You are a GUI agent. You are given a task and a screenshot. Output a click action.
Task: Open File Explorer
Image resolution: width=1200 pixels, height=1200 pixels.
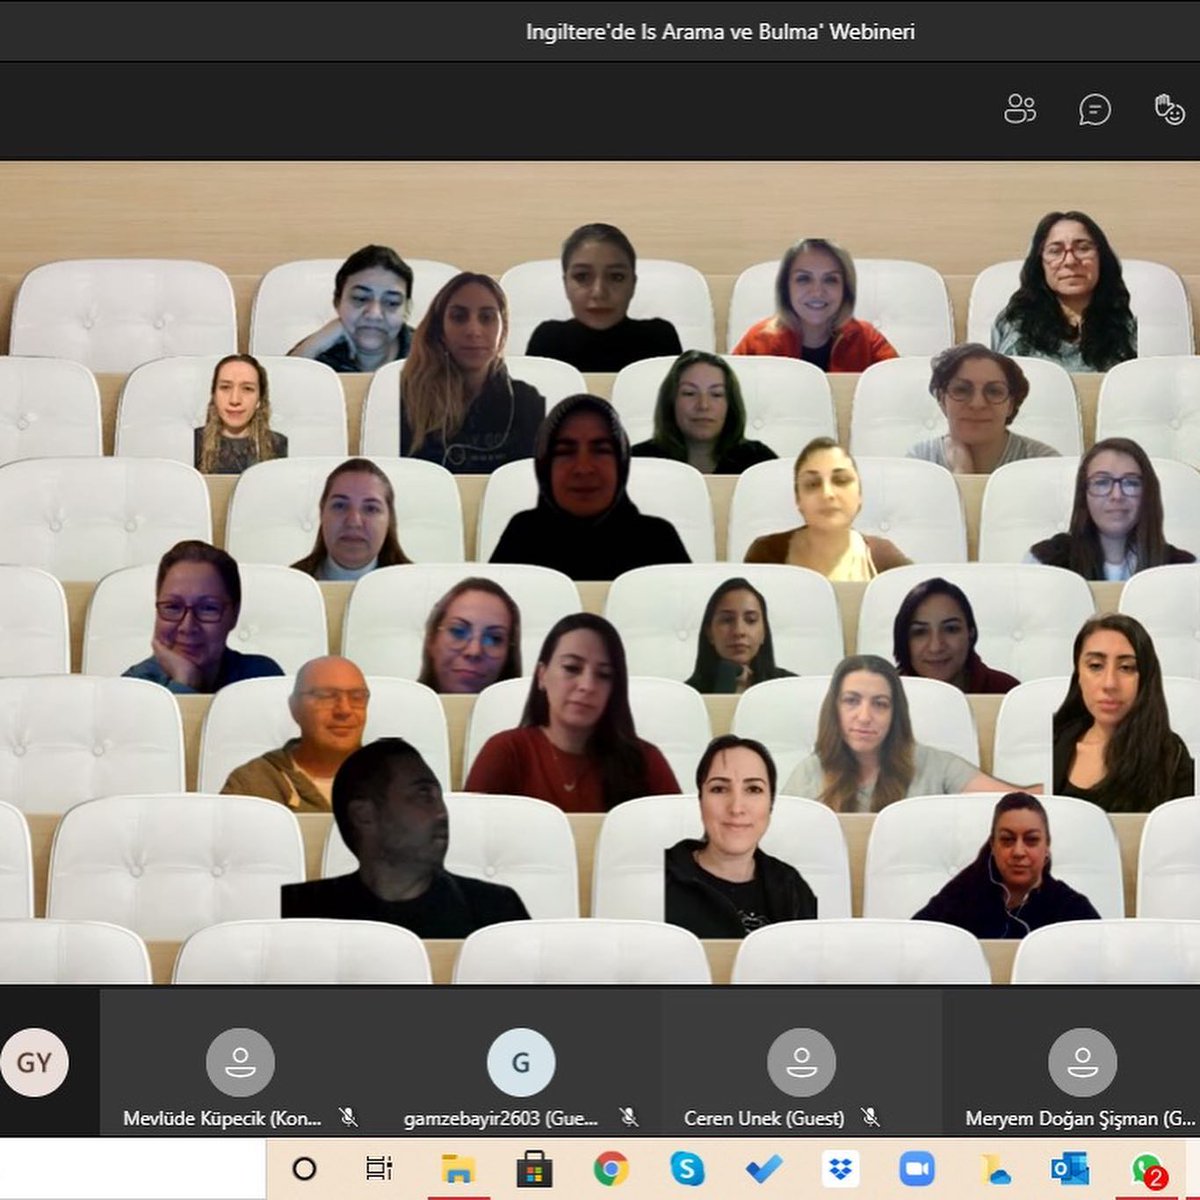tap(455, 1168)
